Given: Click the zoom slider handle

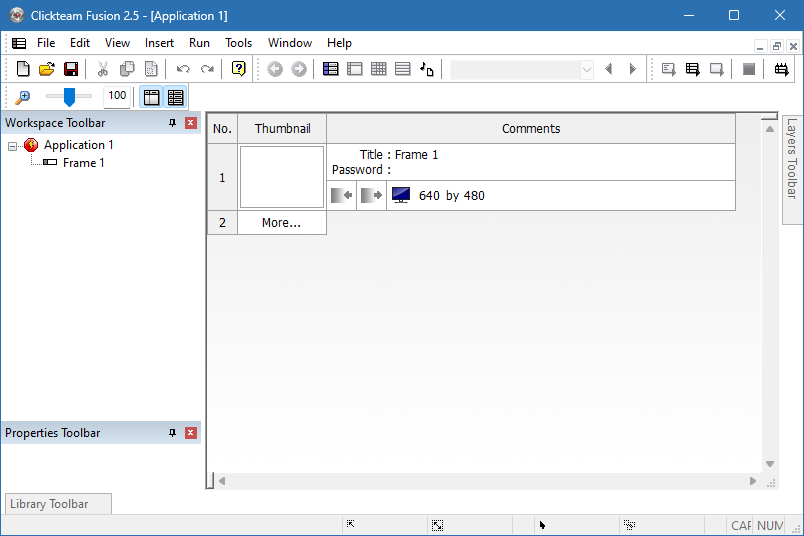Looking at the screenshot, I should [x=69, y=97].
